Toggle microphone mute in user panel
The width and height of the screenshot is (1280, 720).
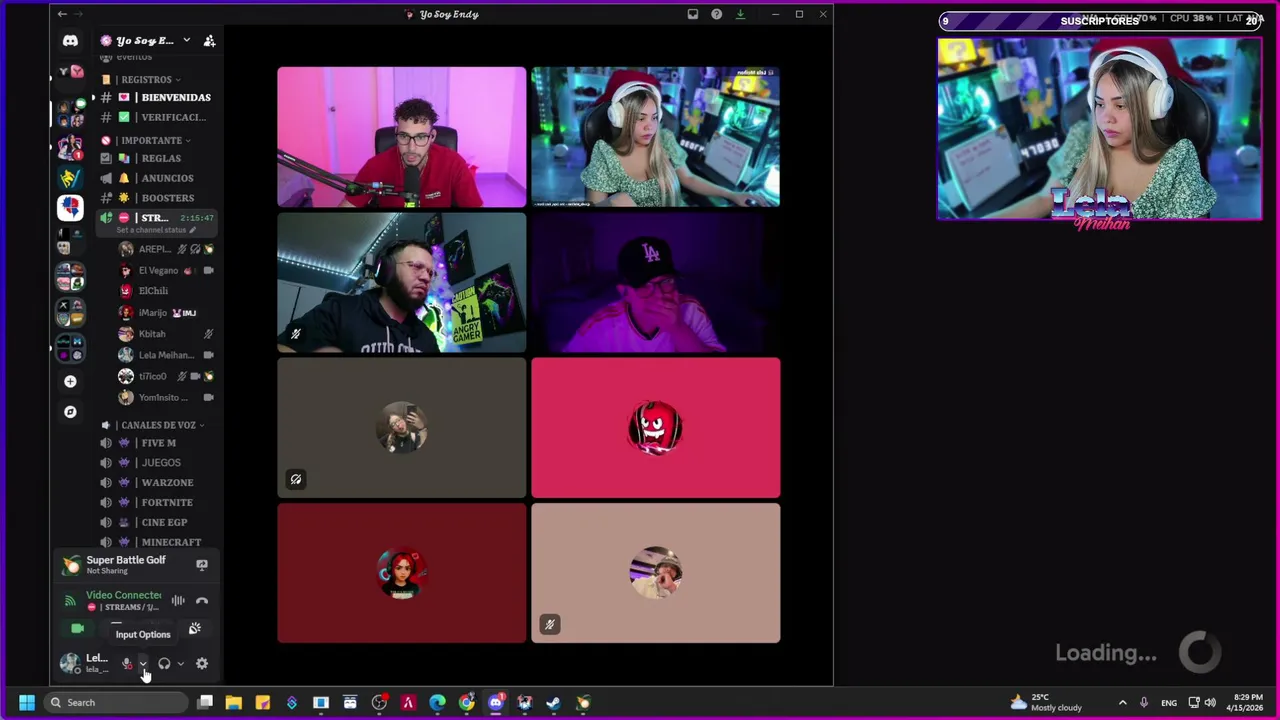click(x=127, y=663)
